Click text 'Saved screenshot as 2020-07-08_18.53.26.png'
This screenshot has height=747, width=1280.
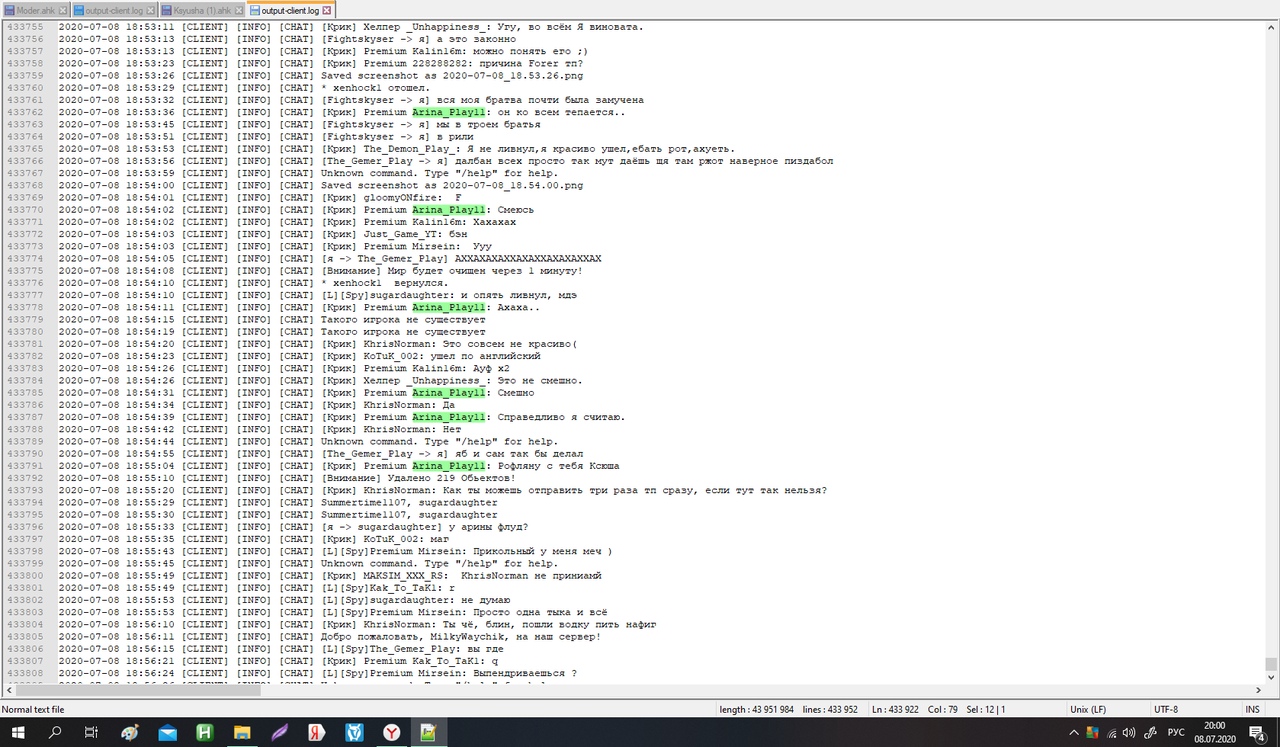452,75
